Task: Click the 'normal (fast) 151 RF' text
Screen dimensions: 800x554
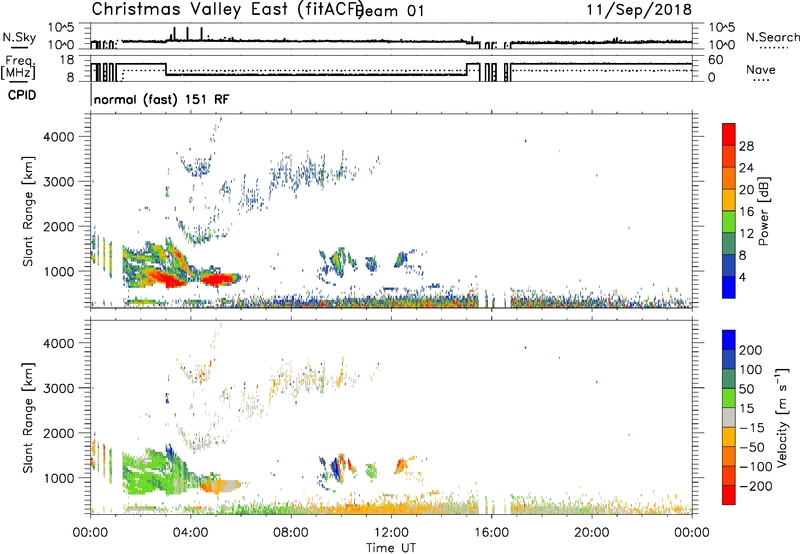Action: coord(161,99)
